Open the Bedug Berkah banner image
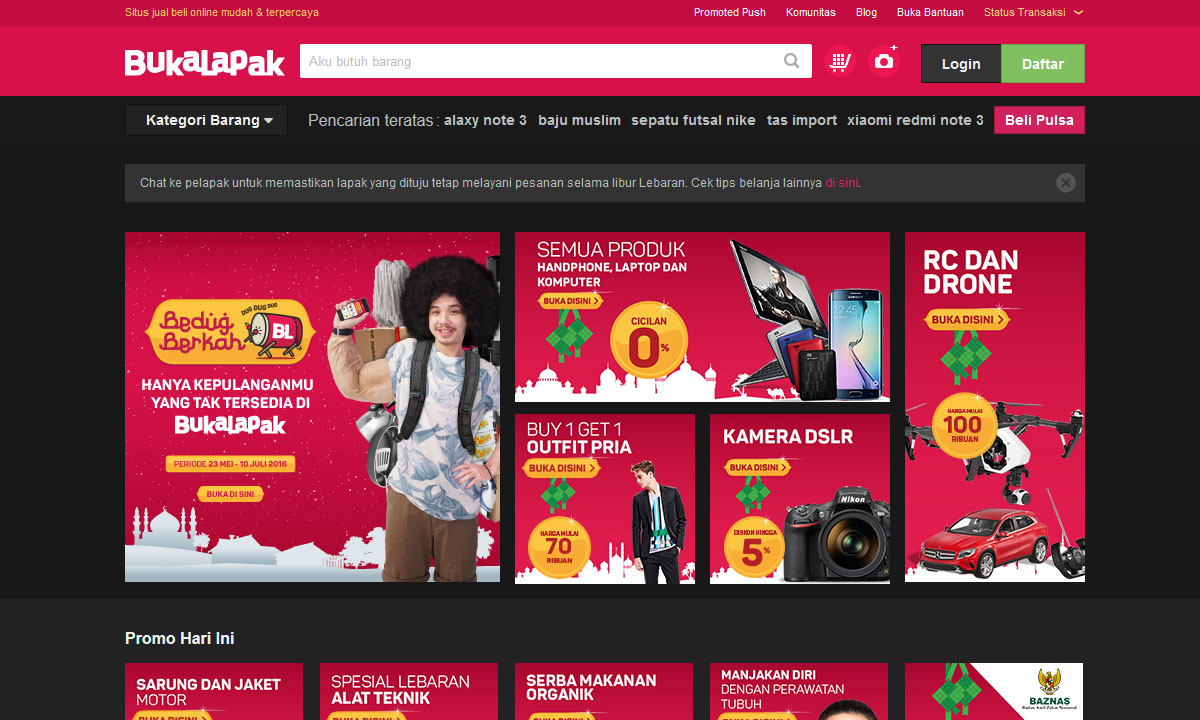 click(312, 407)
